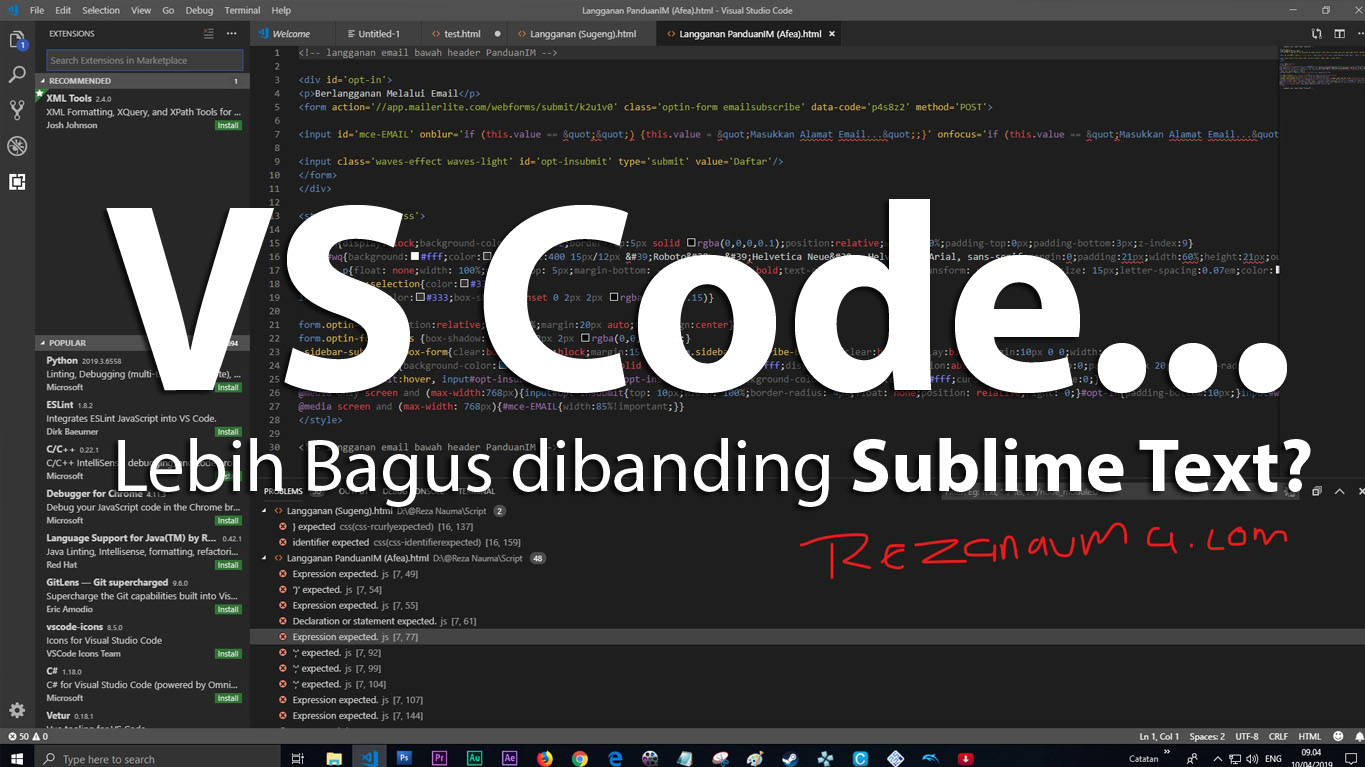The width and height of the screenshot is (1365, 767).
Task: Open Google Chrome from the taskbar
Action: (580, 758)
